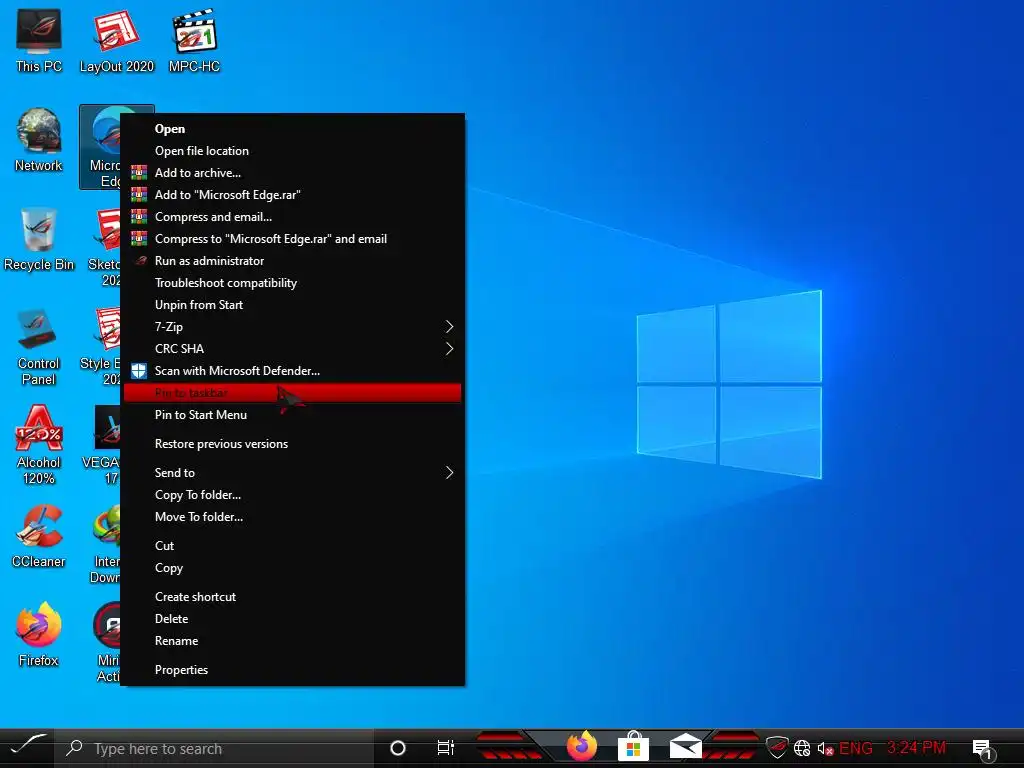
Task: Choose Add to archive...
Action: click(x=293, y=173)
